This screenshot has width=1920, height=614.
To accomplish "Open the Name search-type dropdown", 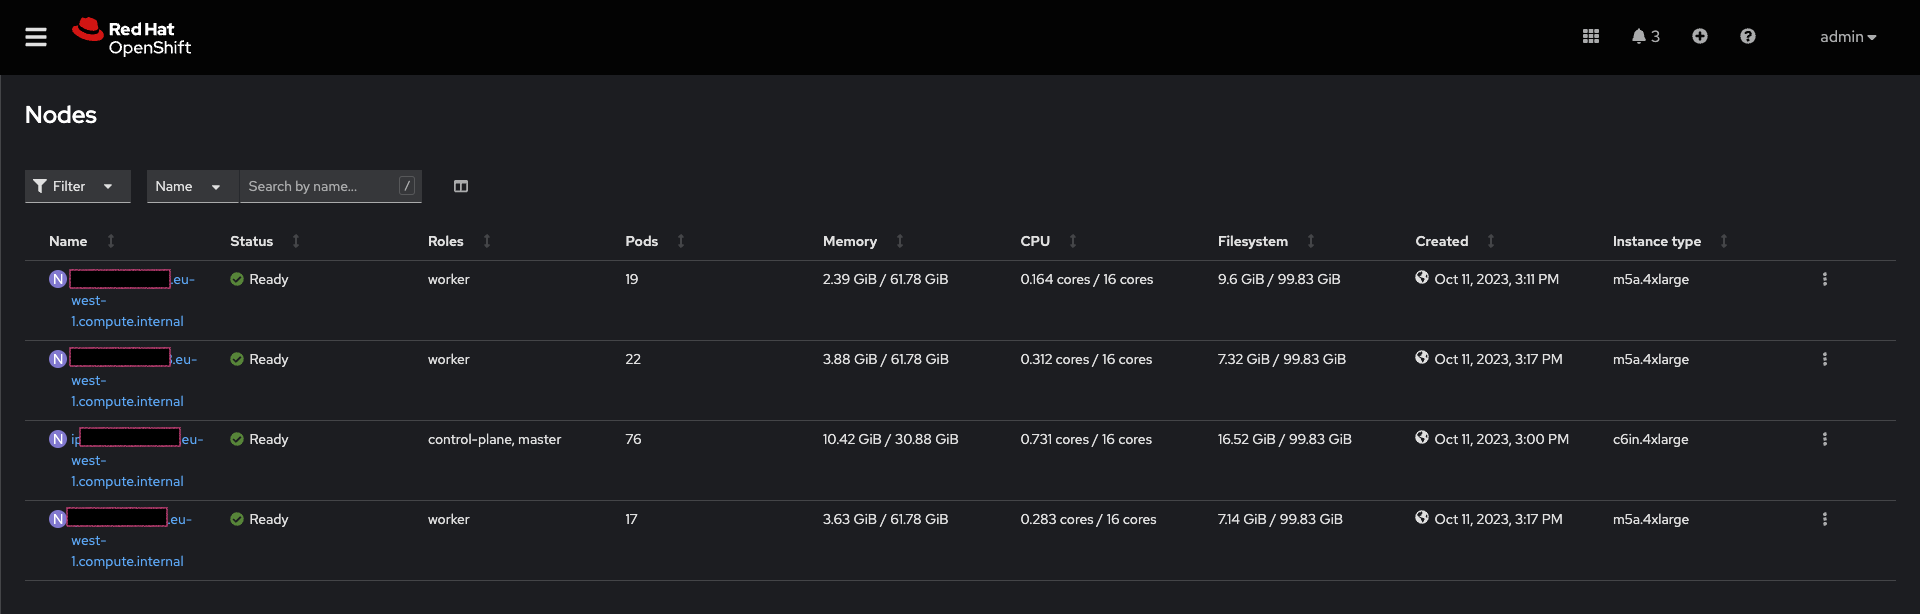I will click(191, 186).
